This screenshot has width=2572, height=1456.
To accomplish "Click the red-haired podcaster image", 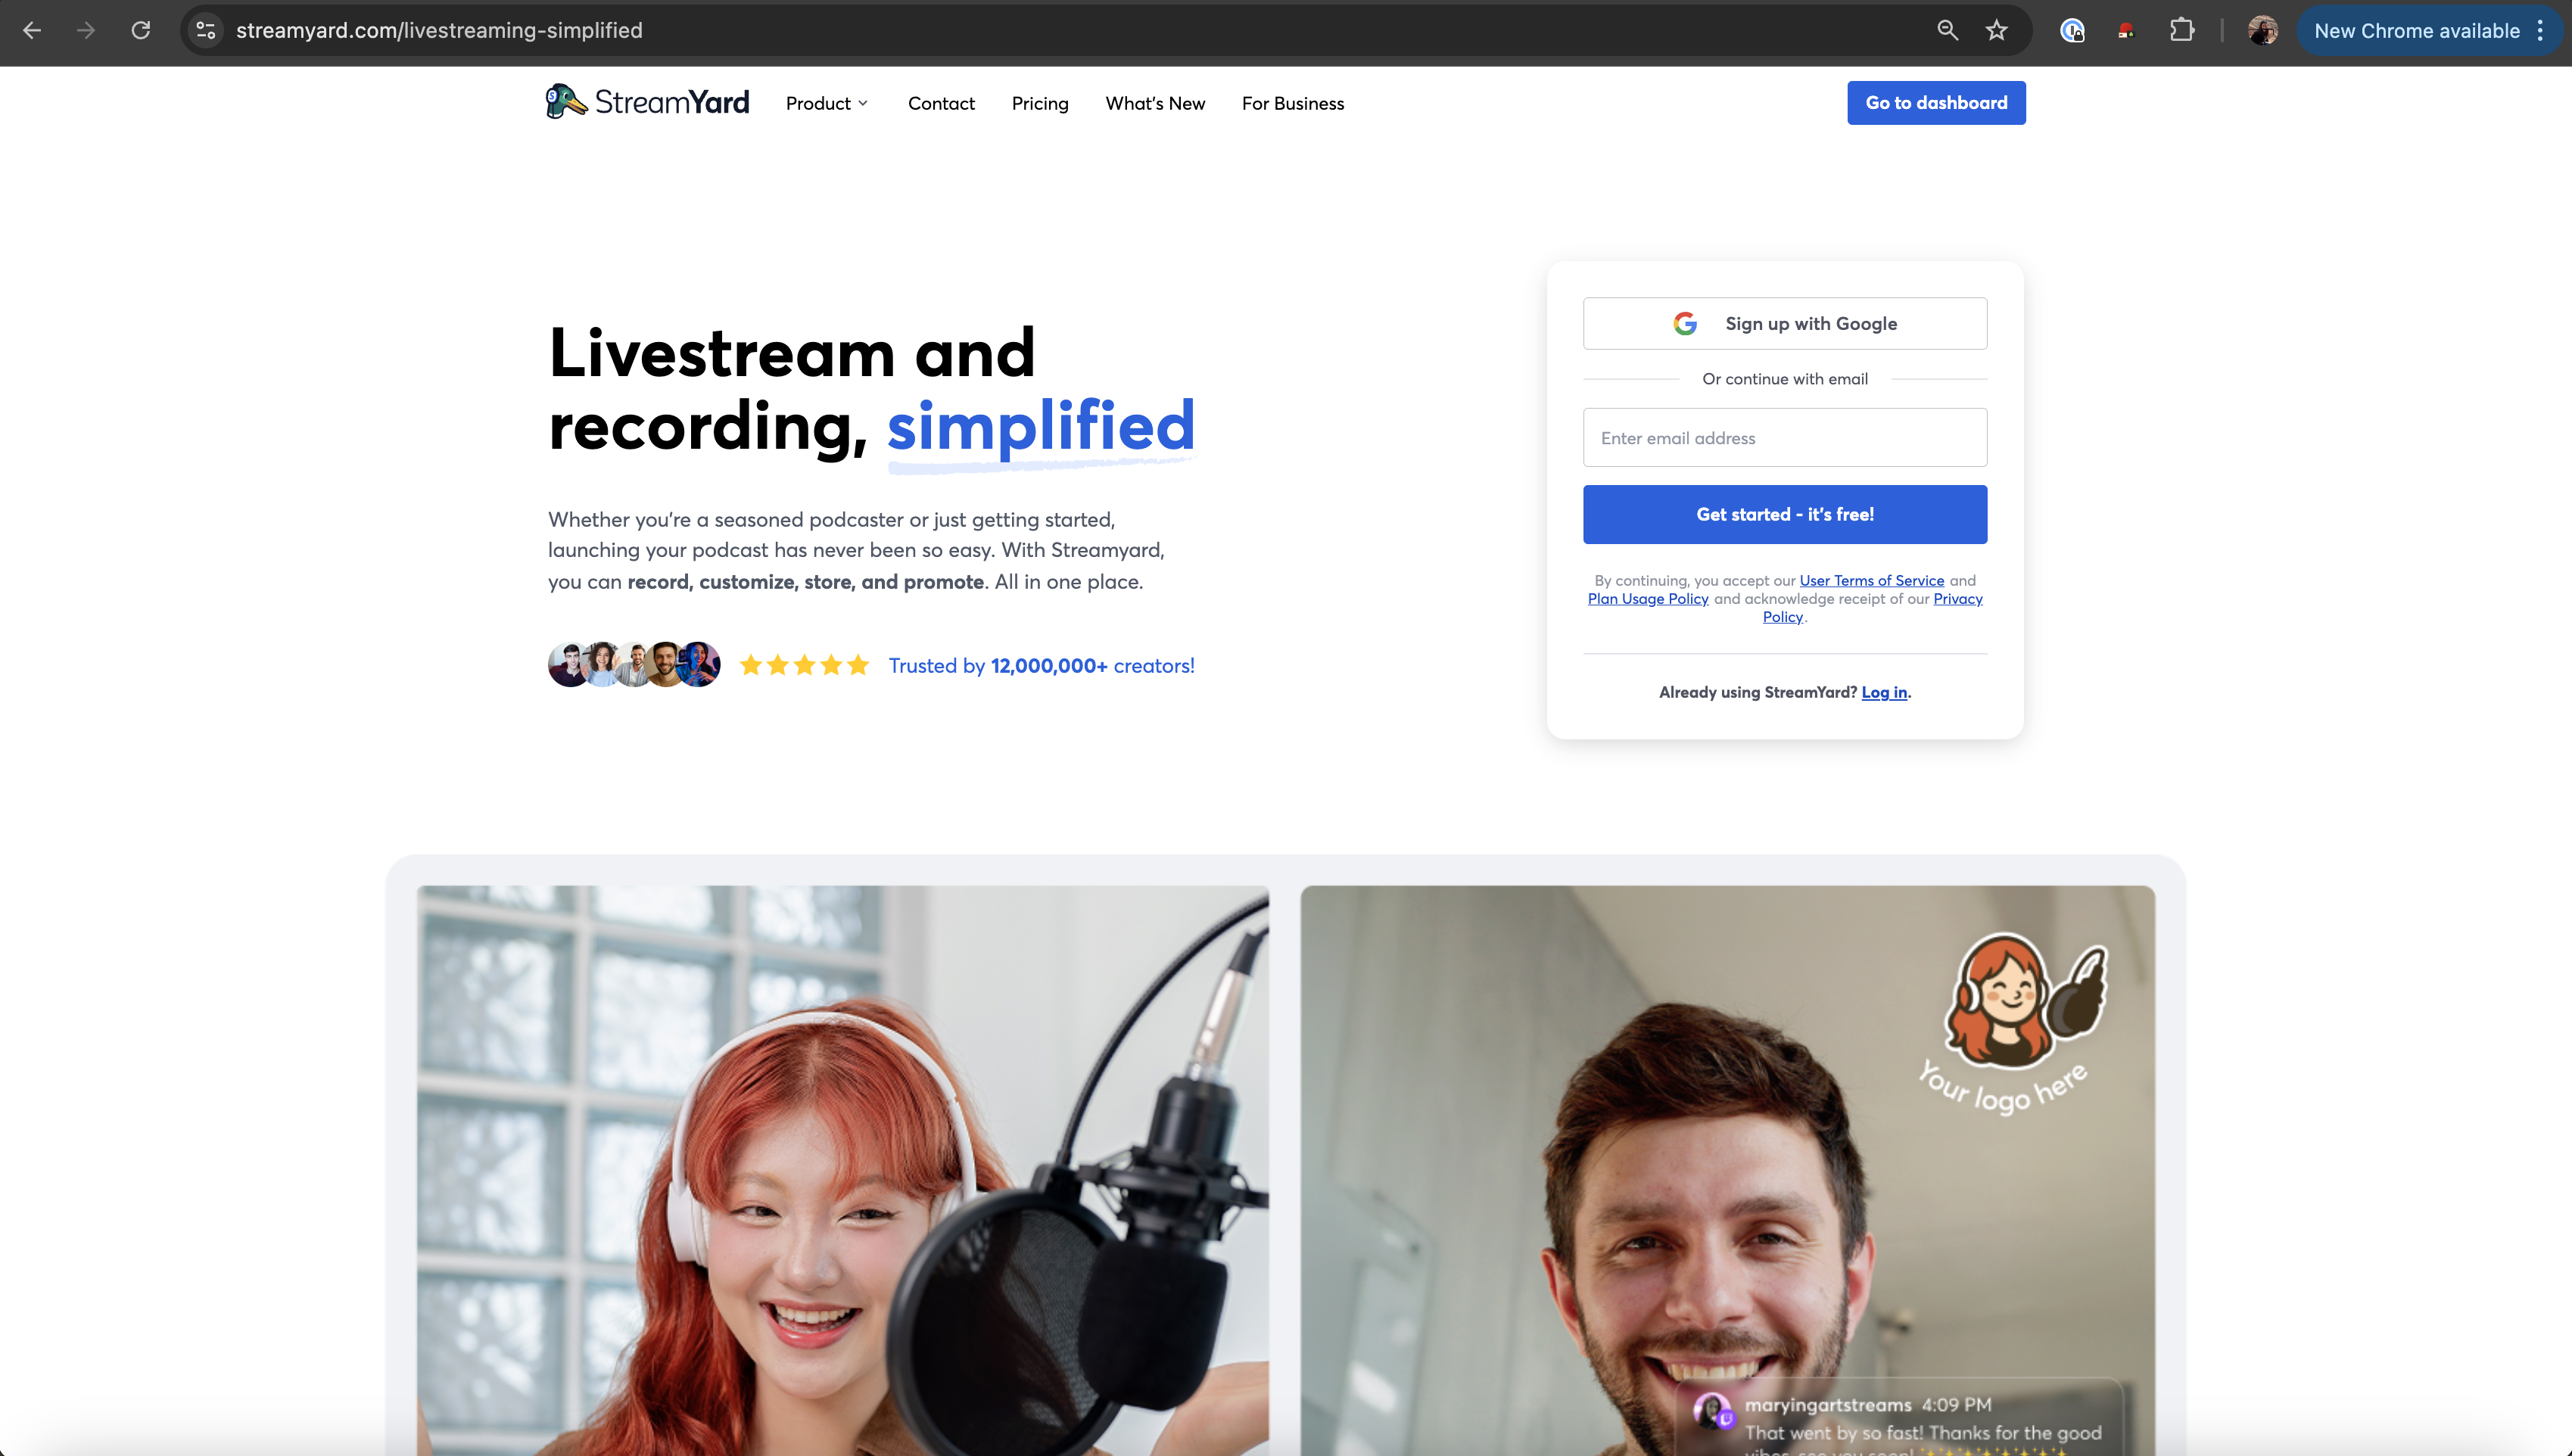I will (x=843, y=1170).
